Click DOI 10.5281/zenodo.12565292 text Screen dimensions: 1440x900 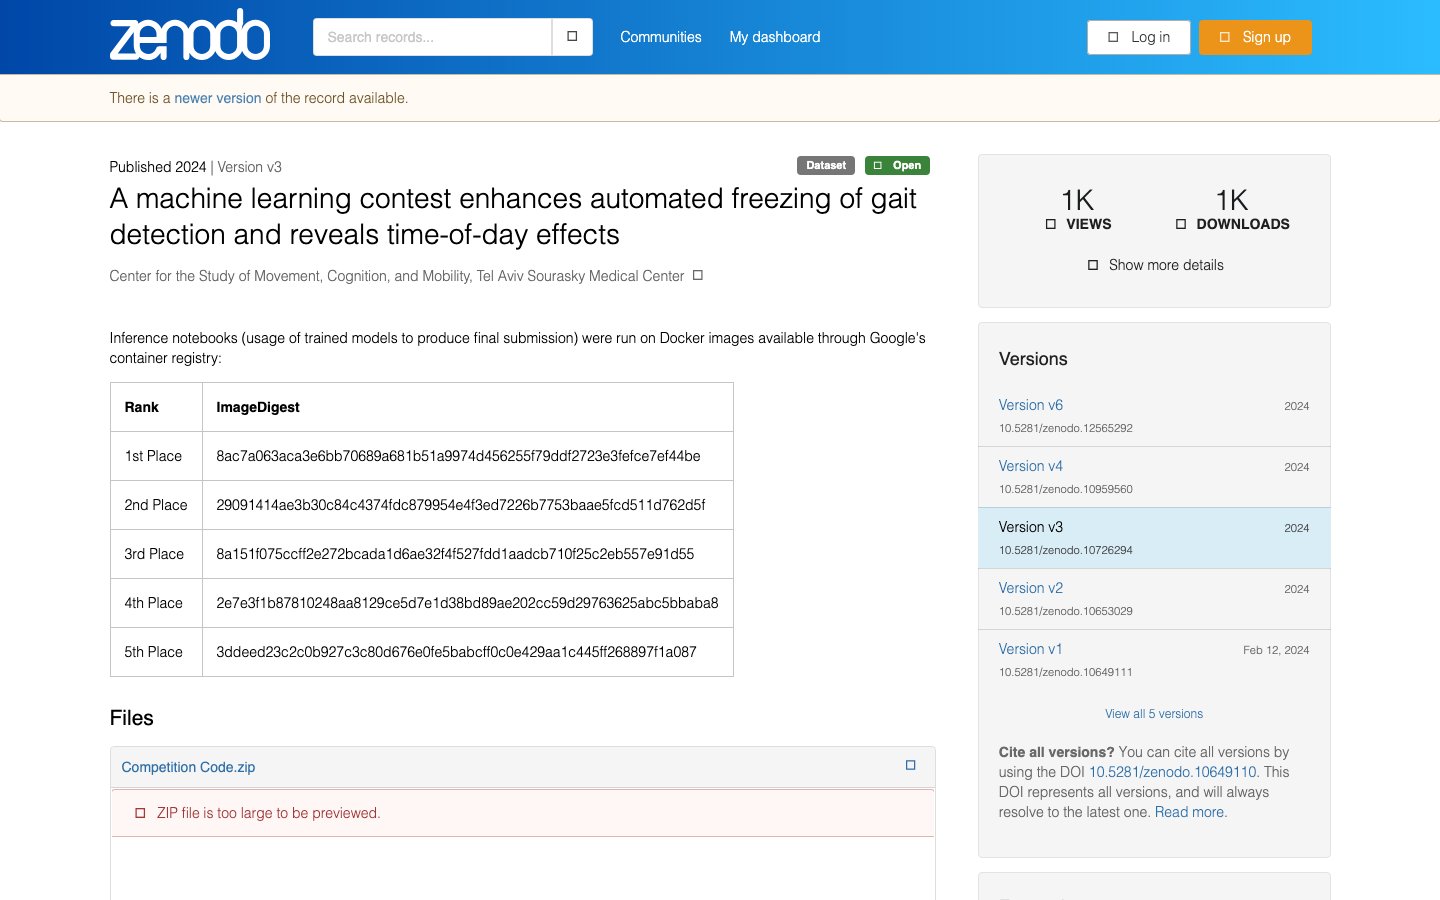[x=1065, y=428]
